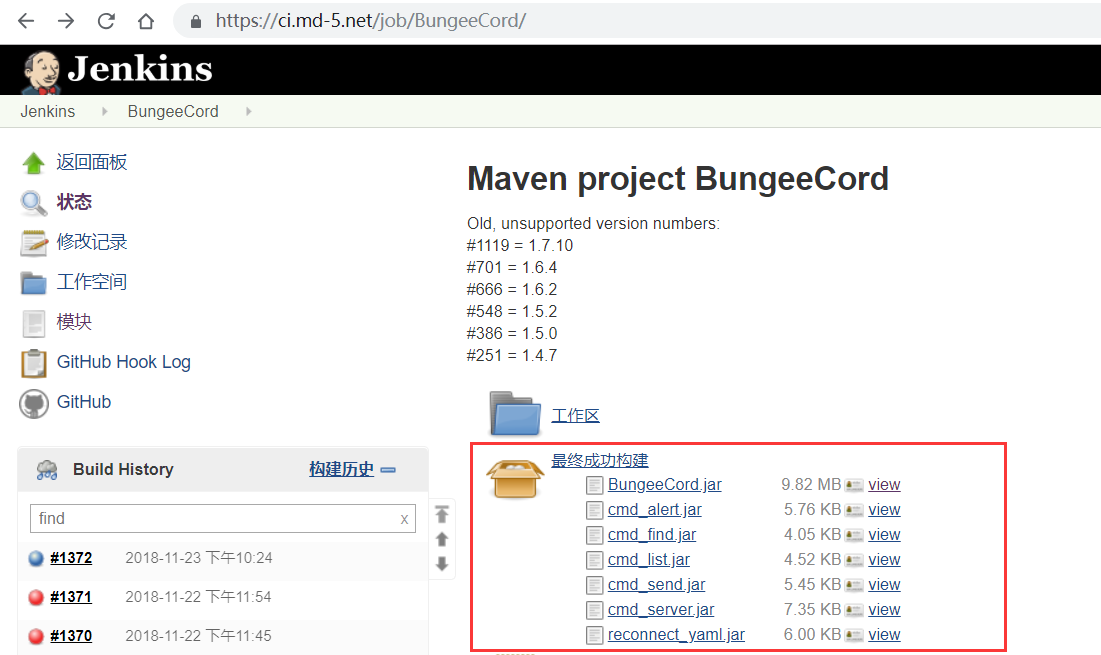
Task: Click the green up-arrow 返回面板 icon
Action: click(x=33, y=163)
